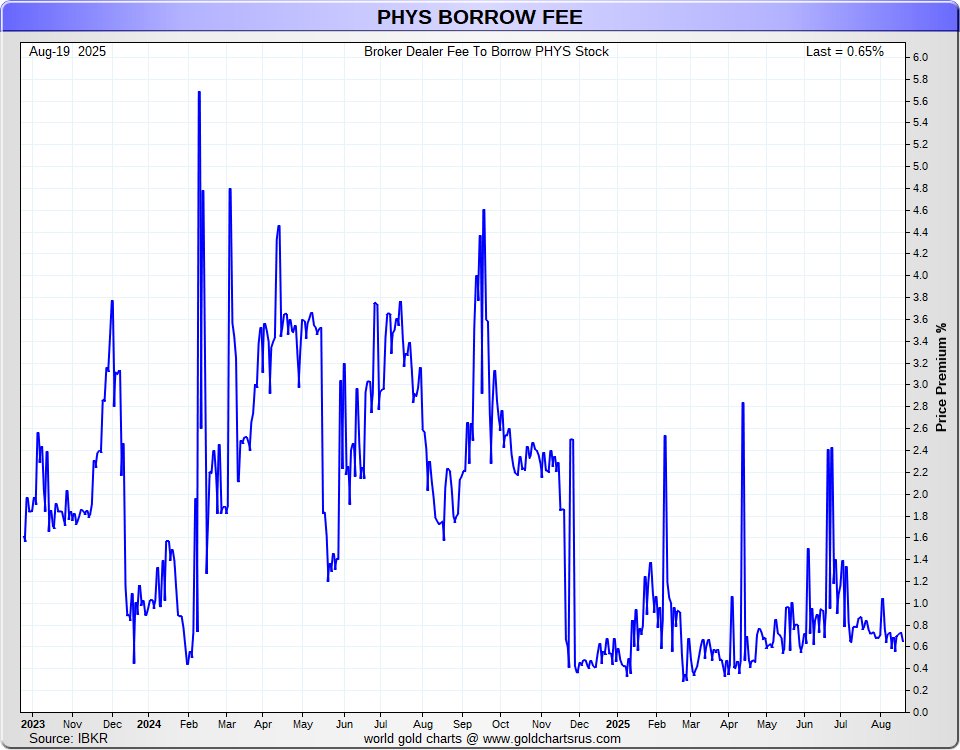Image resolution: width=960 pixels, height=750 pixels.
Task: Click the 2.8% spike peak in April 2025
Action: coord(743,403)
